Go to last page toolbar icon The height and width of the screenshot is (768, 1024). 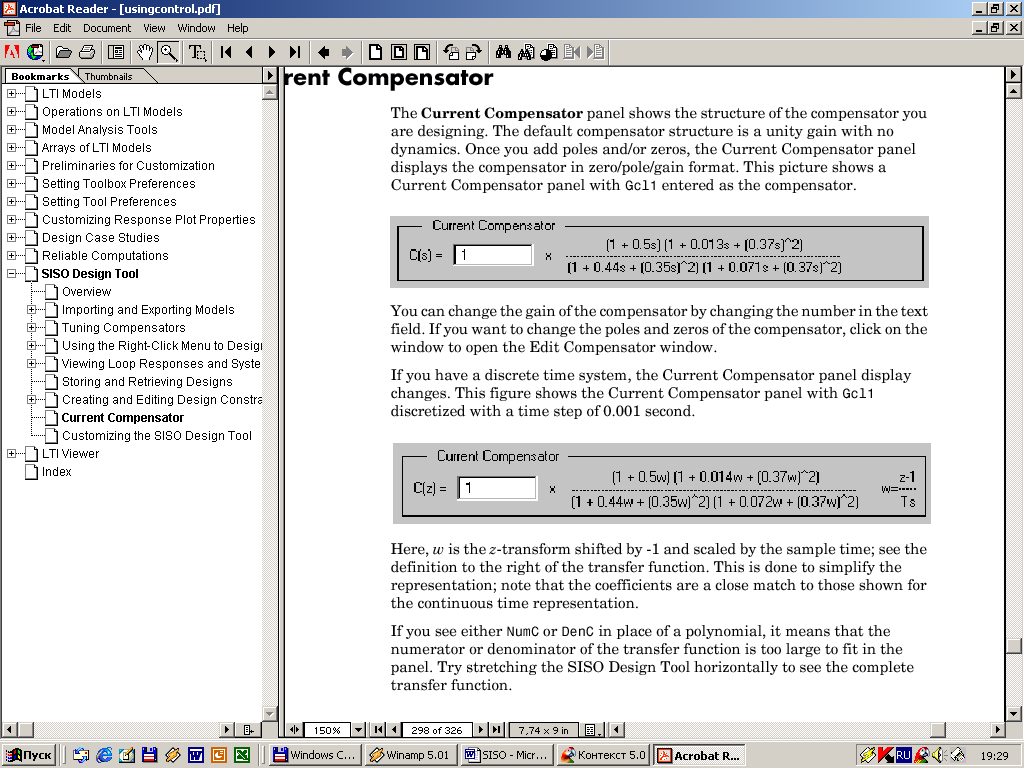coord(295,52)
